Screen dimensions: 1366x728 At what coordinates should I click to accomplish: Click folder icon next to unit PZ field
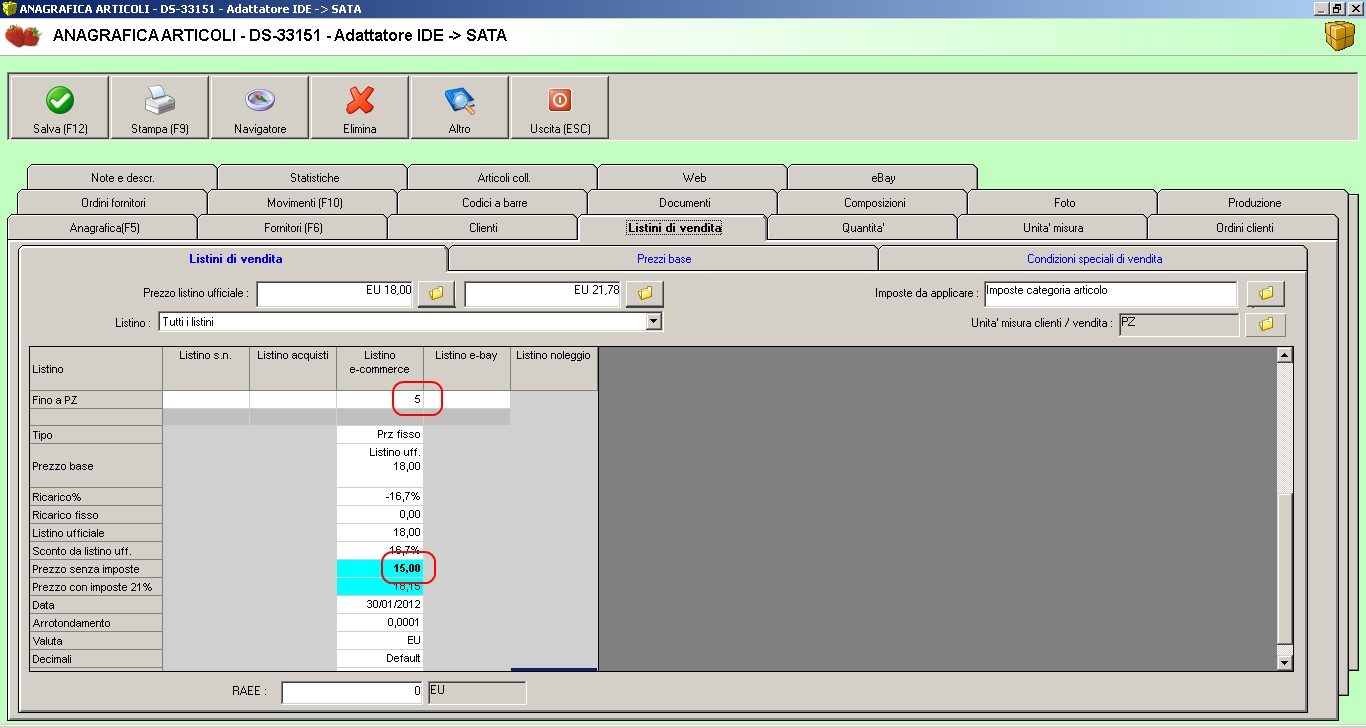(x=1265, y=324)
